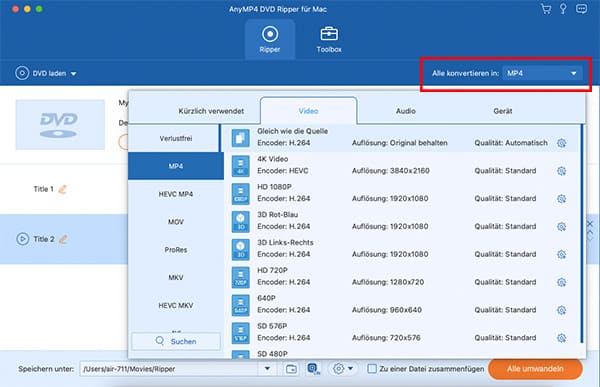Select the 4K Video text row
The width and height of the screenshot is (600, 387).
pos(401,166)
